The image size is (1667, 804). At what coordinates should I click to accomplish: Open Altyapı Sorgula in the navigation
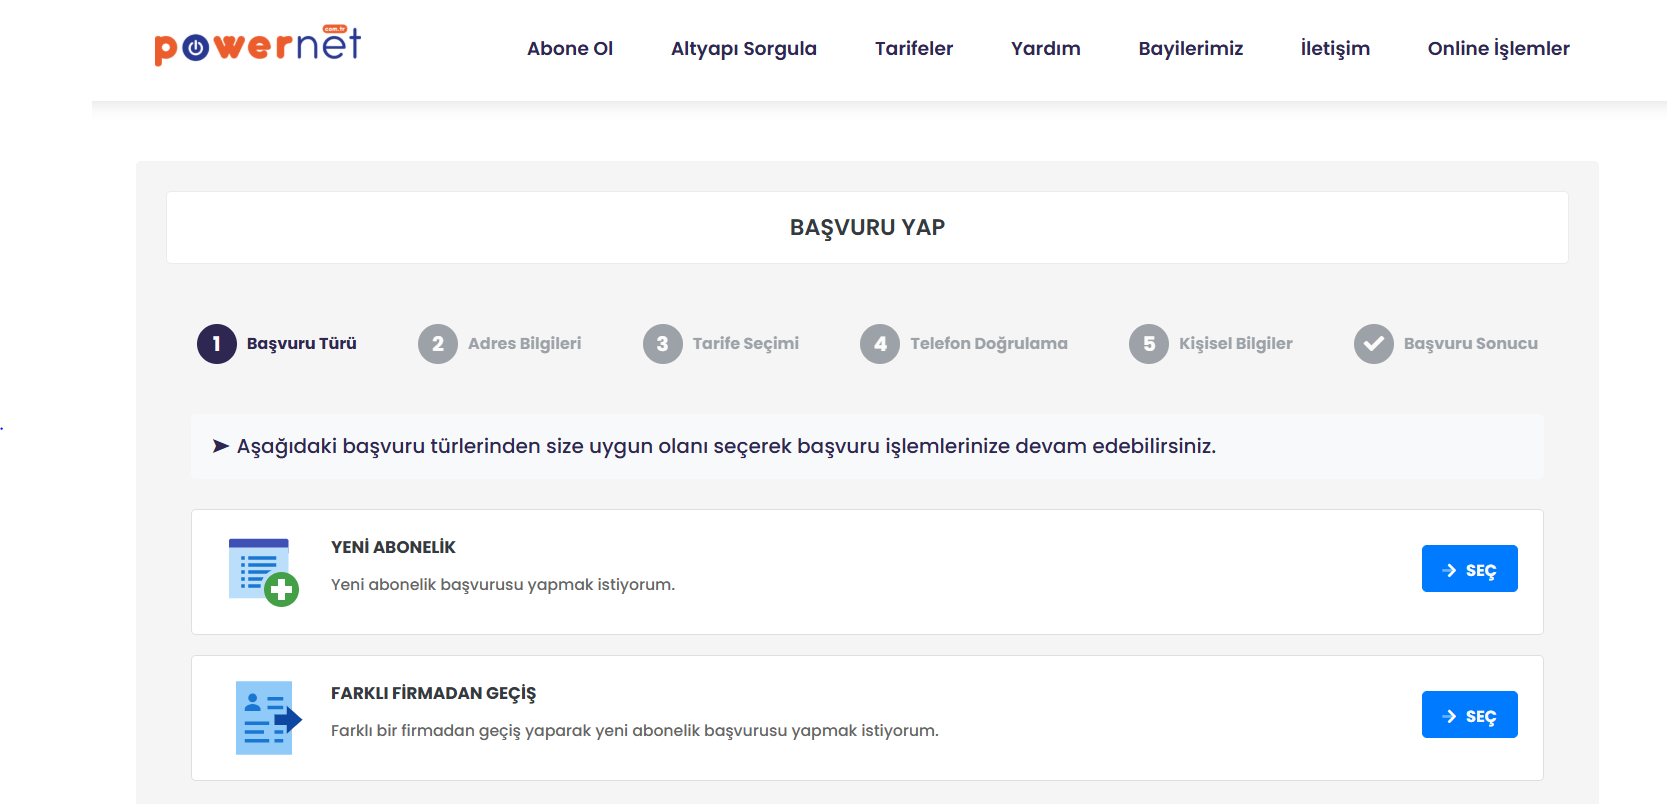tap(743, 49)
